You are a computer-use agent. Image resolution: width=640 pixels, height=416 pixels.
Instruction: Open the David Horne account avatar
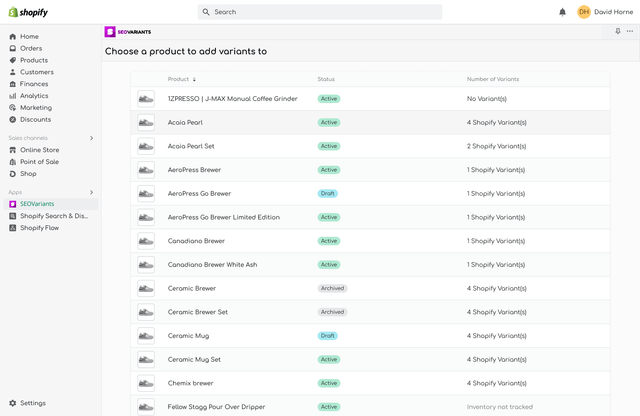coord(584,12)
